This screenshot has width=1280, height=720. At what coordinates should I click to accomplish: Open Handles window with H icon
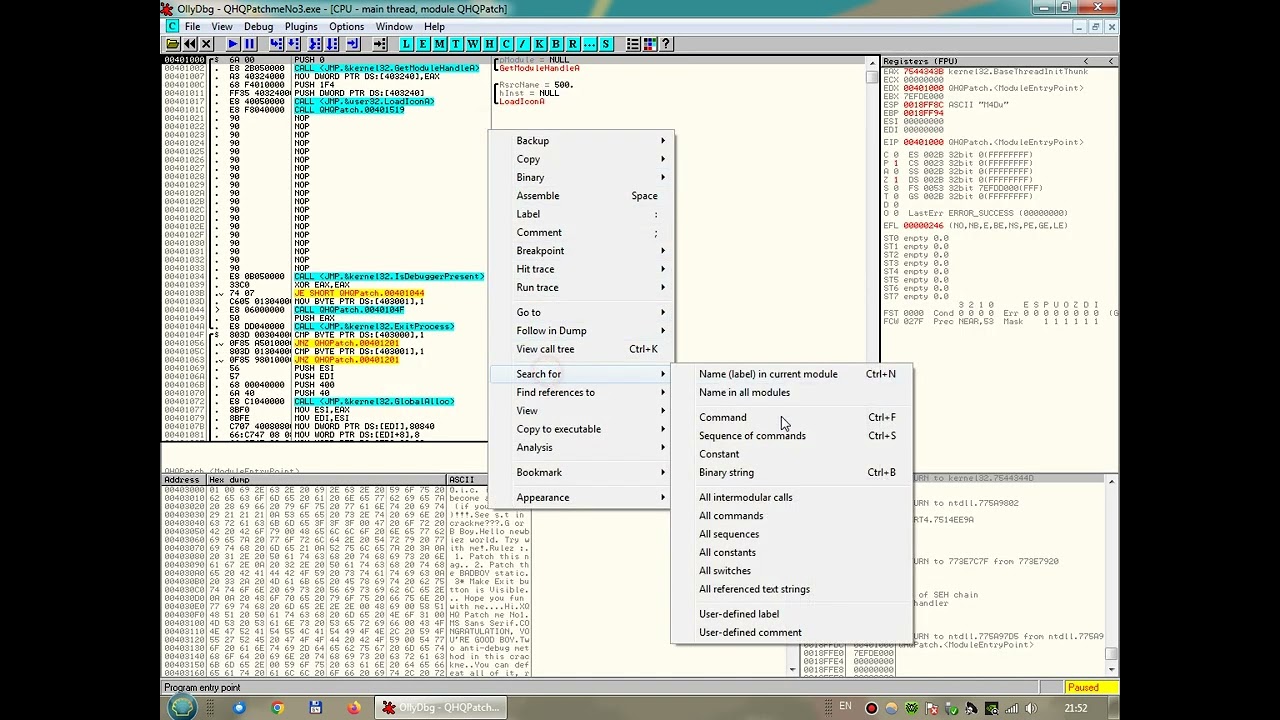(489, 44)
